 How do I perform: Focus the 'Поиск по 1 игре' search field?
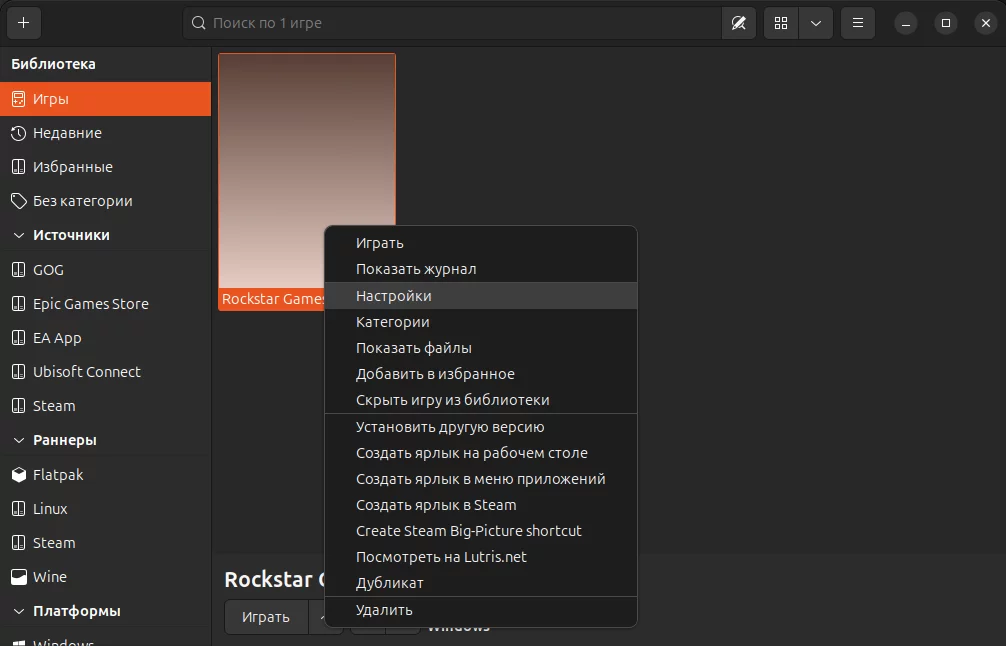pos(452,23)
